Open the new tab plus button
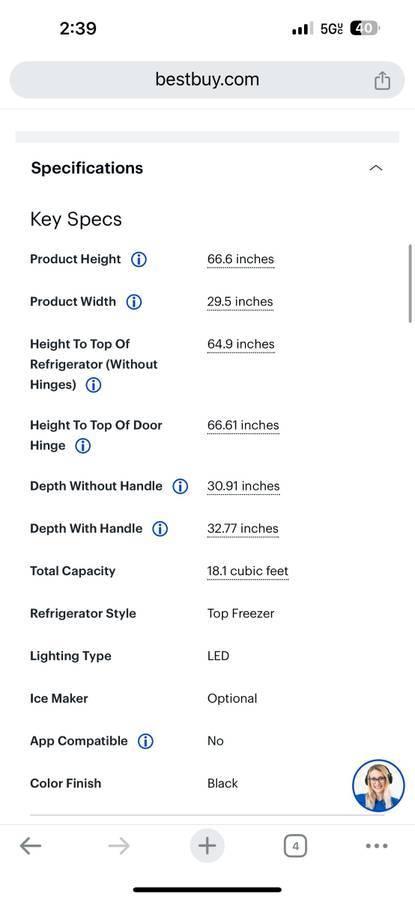Viewport: 415px width, 900px height. 207,845
